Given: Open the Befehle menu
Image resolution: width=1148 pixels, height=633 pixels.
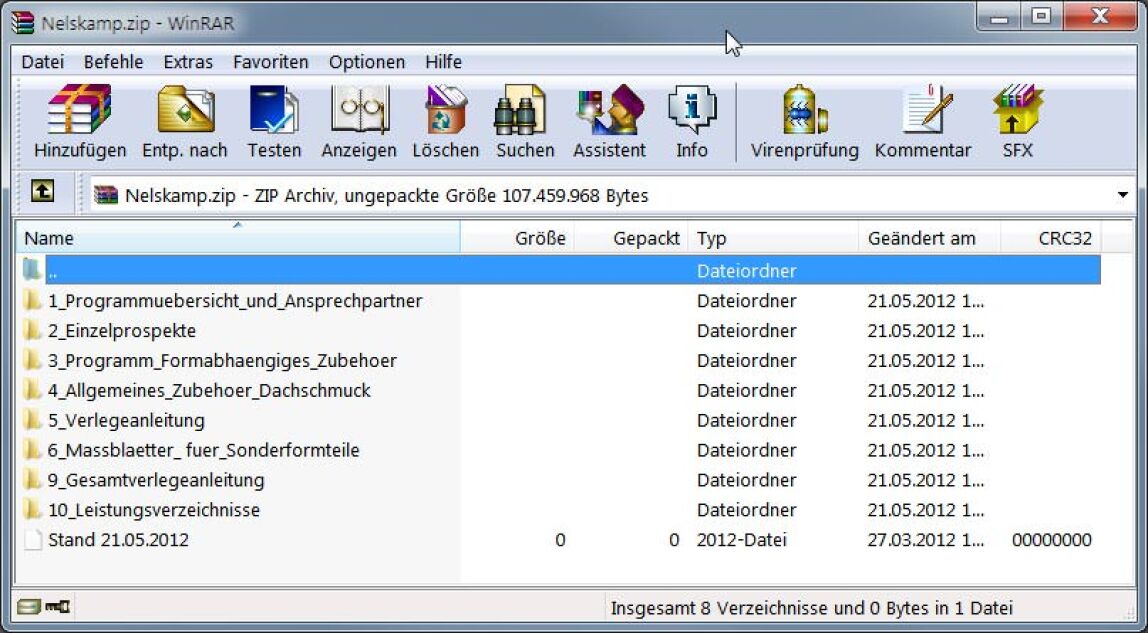Looking at the screenshot, I should click(113, 62).
